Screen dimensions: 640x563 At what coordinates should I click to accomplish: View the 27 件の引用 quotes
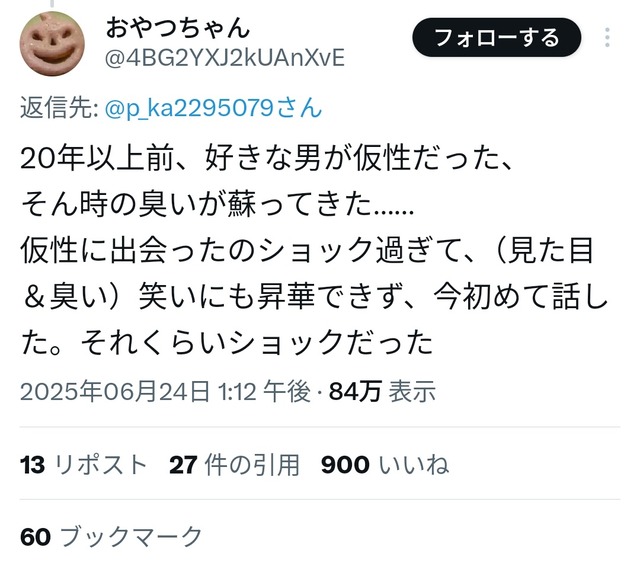[x=234, y=465]
